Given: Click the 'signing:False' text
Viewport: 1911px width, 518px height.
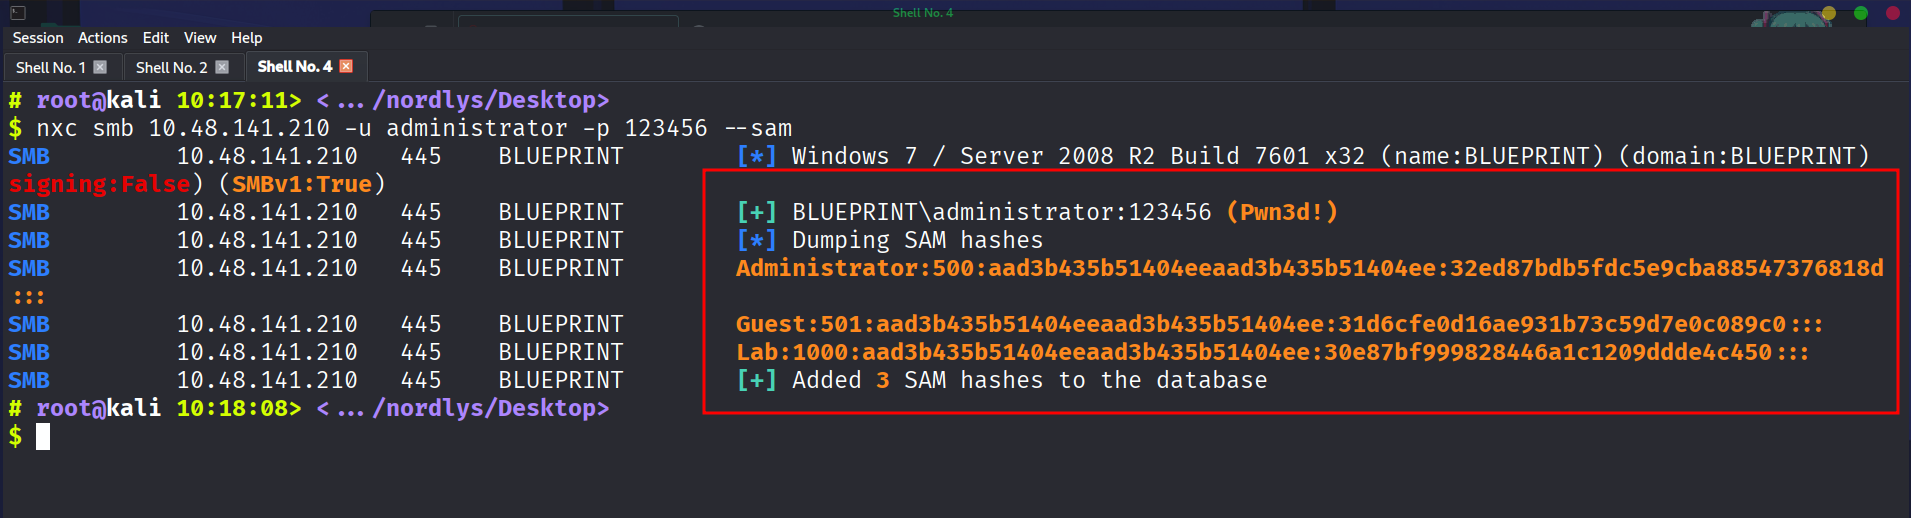Looking at the screenshot, I should coord(100,184).
